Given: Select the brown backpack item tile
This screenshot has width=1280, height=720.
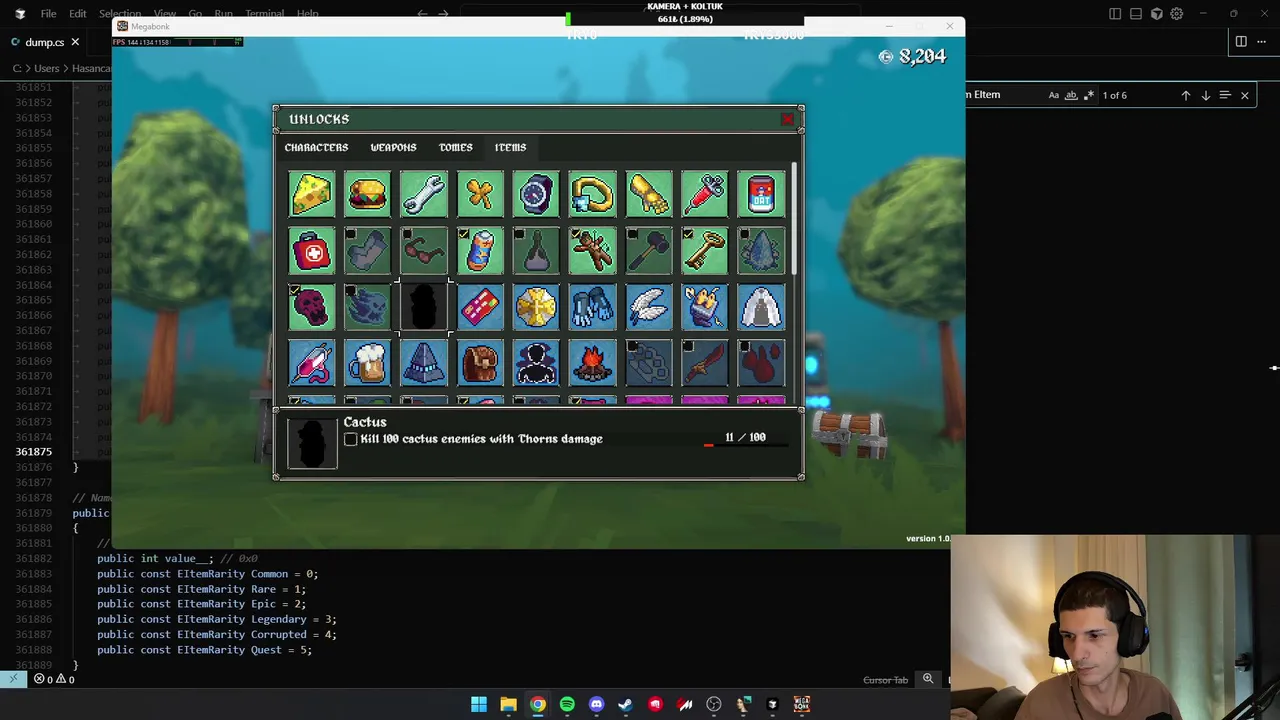Looking at the screenshot, I should point(480,363).
